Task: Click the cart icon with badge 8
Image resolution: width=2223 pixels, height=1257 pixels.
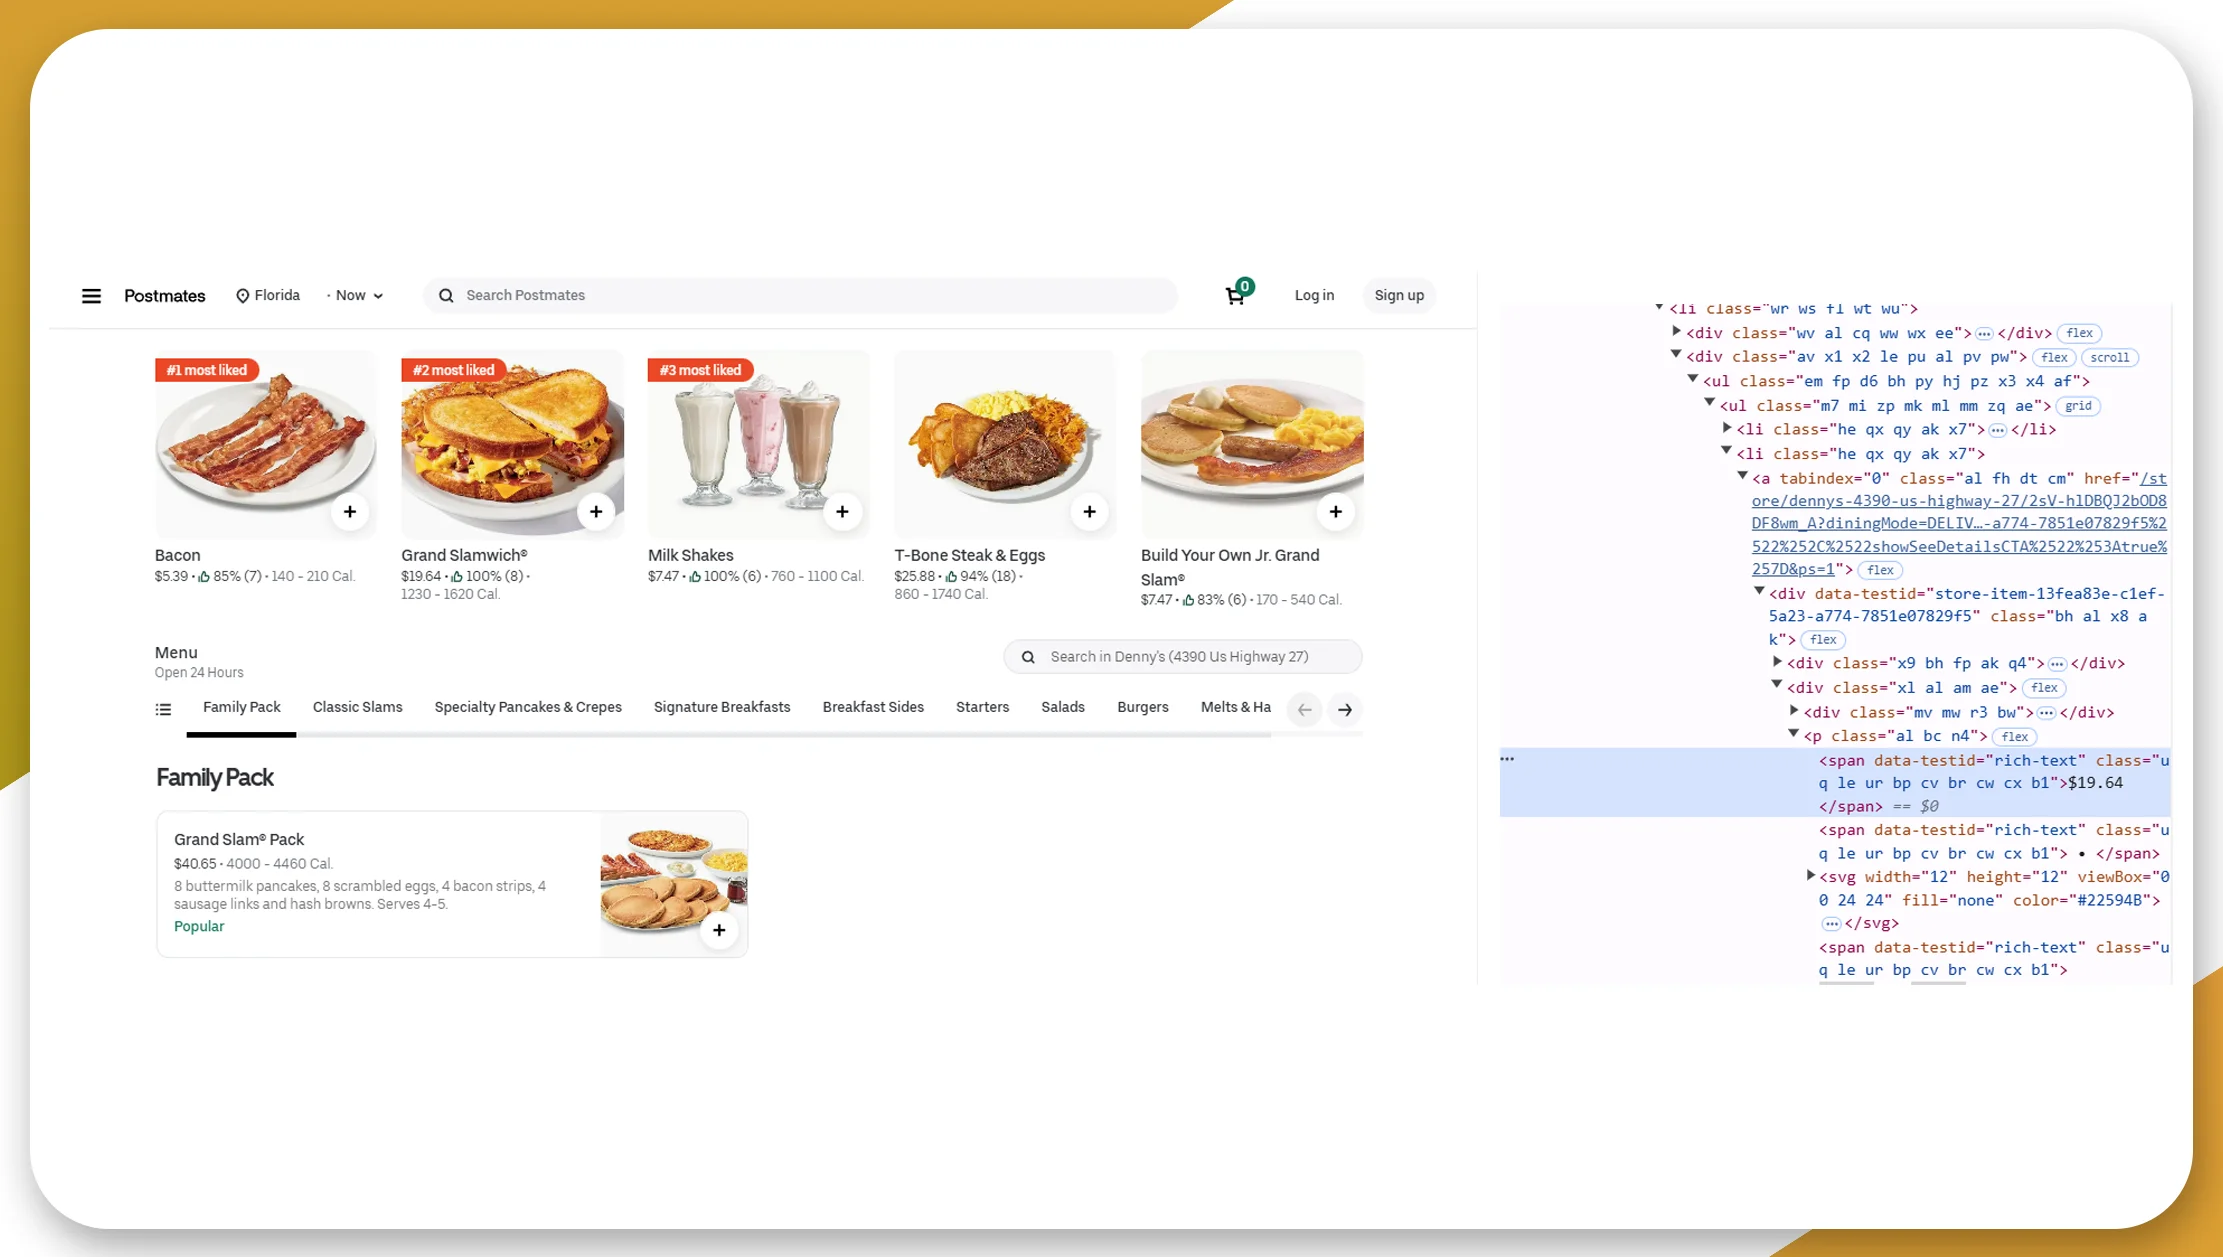Action: click(1237, 293)
